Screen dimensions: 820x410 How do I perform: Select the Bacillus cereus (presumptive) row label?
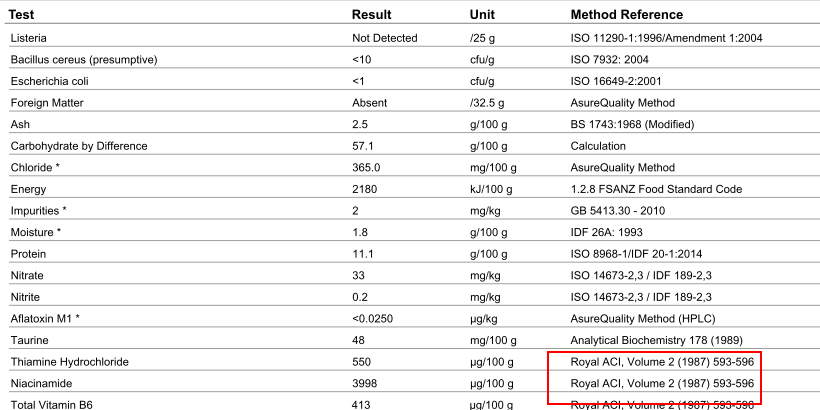coord(83,59)
